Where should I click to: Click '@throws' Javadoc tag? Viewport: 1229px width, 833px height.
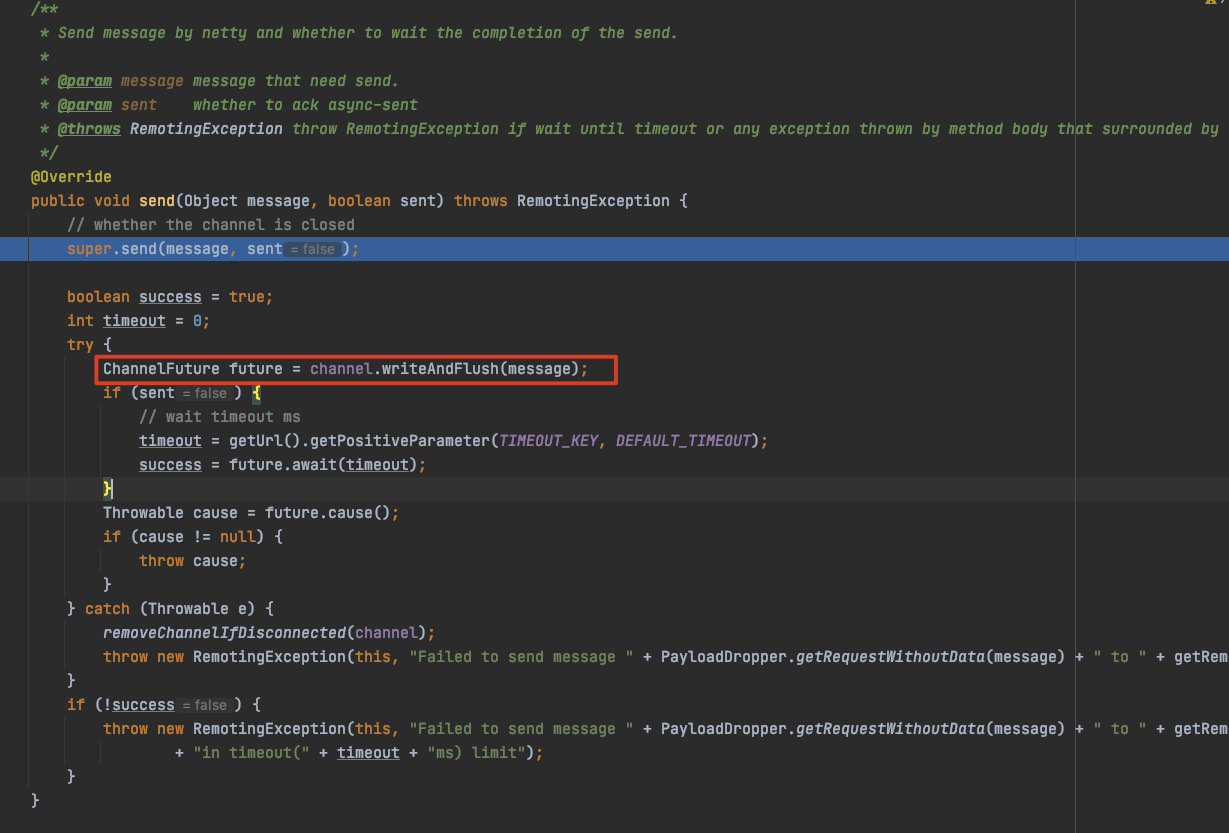point(89,129)
